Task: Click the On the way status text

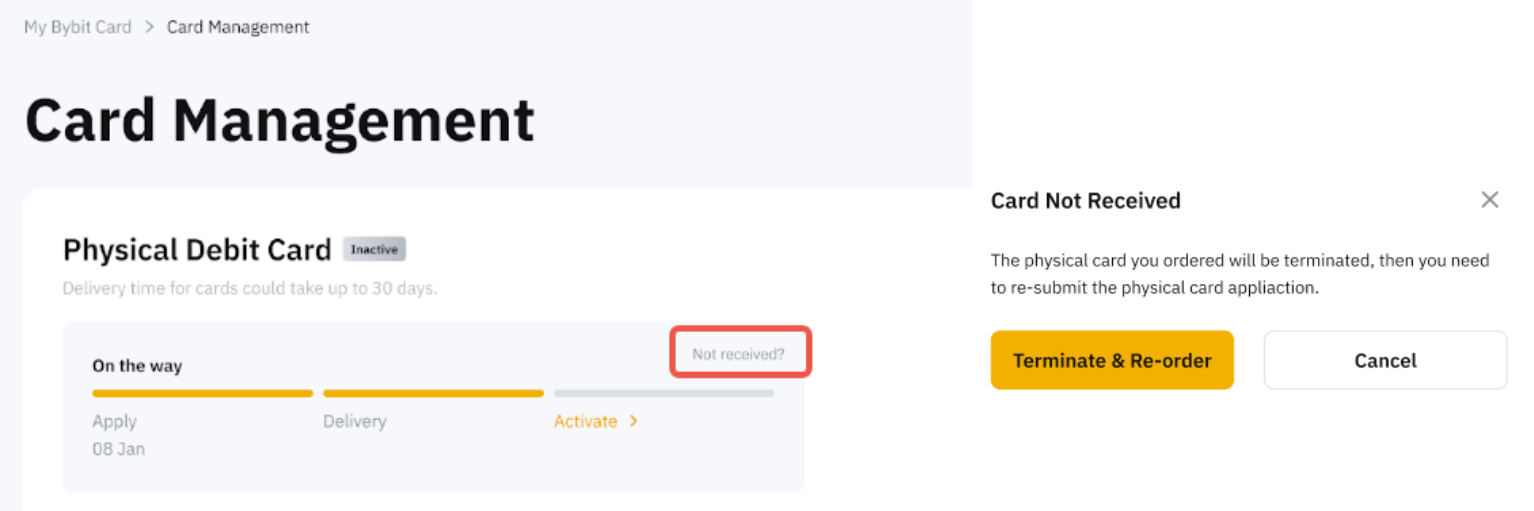Action: click(137, 366)
